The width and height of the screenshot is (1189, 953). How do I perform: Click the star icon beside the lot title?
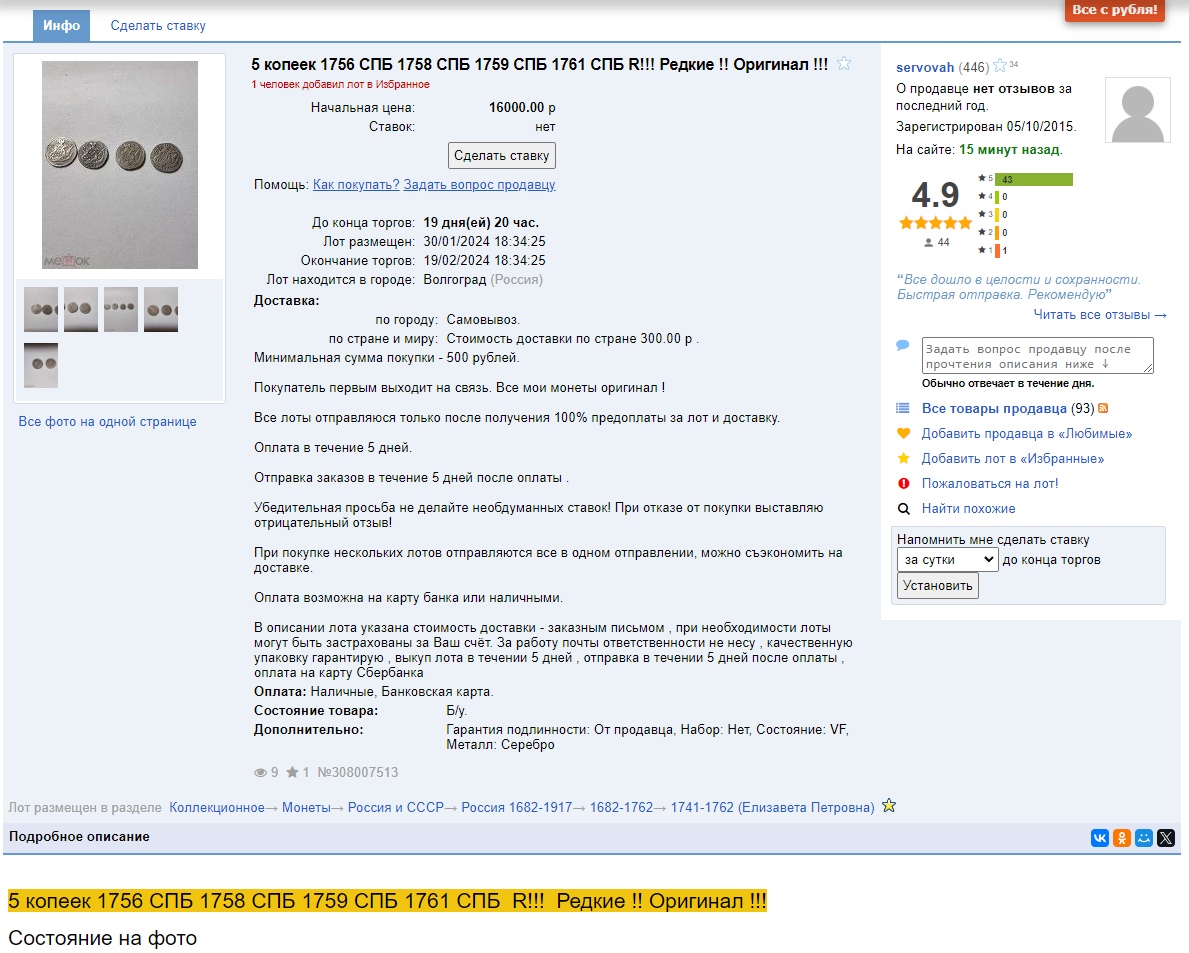click(x=844, y=64)
